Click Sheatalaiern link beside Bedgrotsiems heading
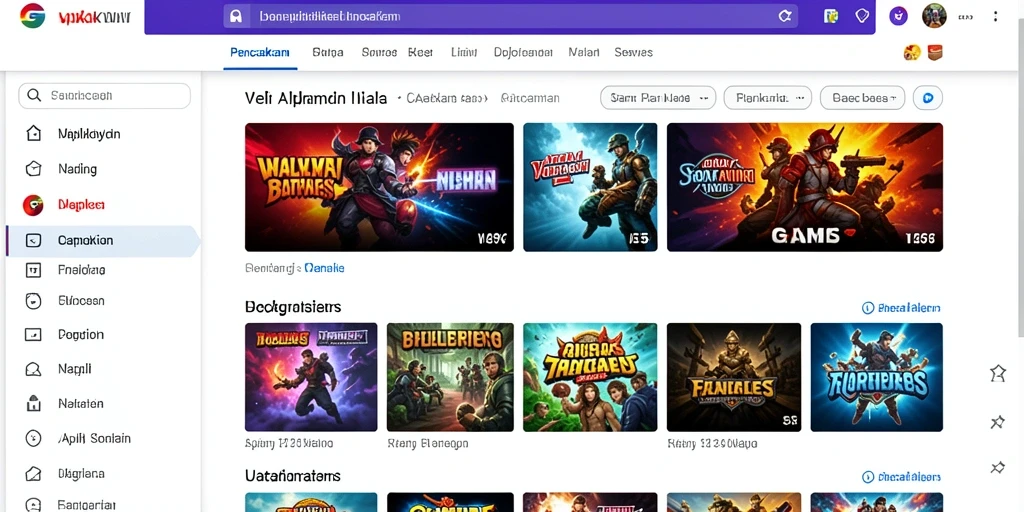The width and height of the screenshot is (1024, 512). tap(901, 308)
